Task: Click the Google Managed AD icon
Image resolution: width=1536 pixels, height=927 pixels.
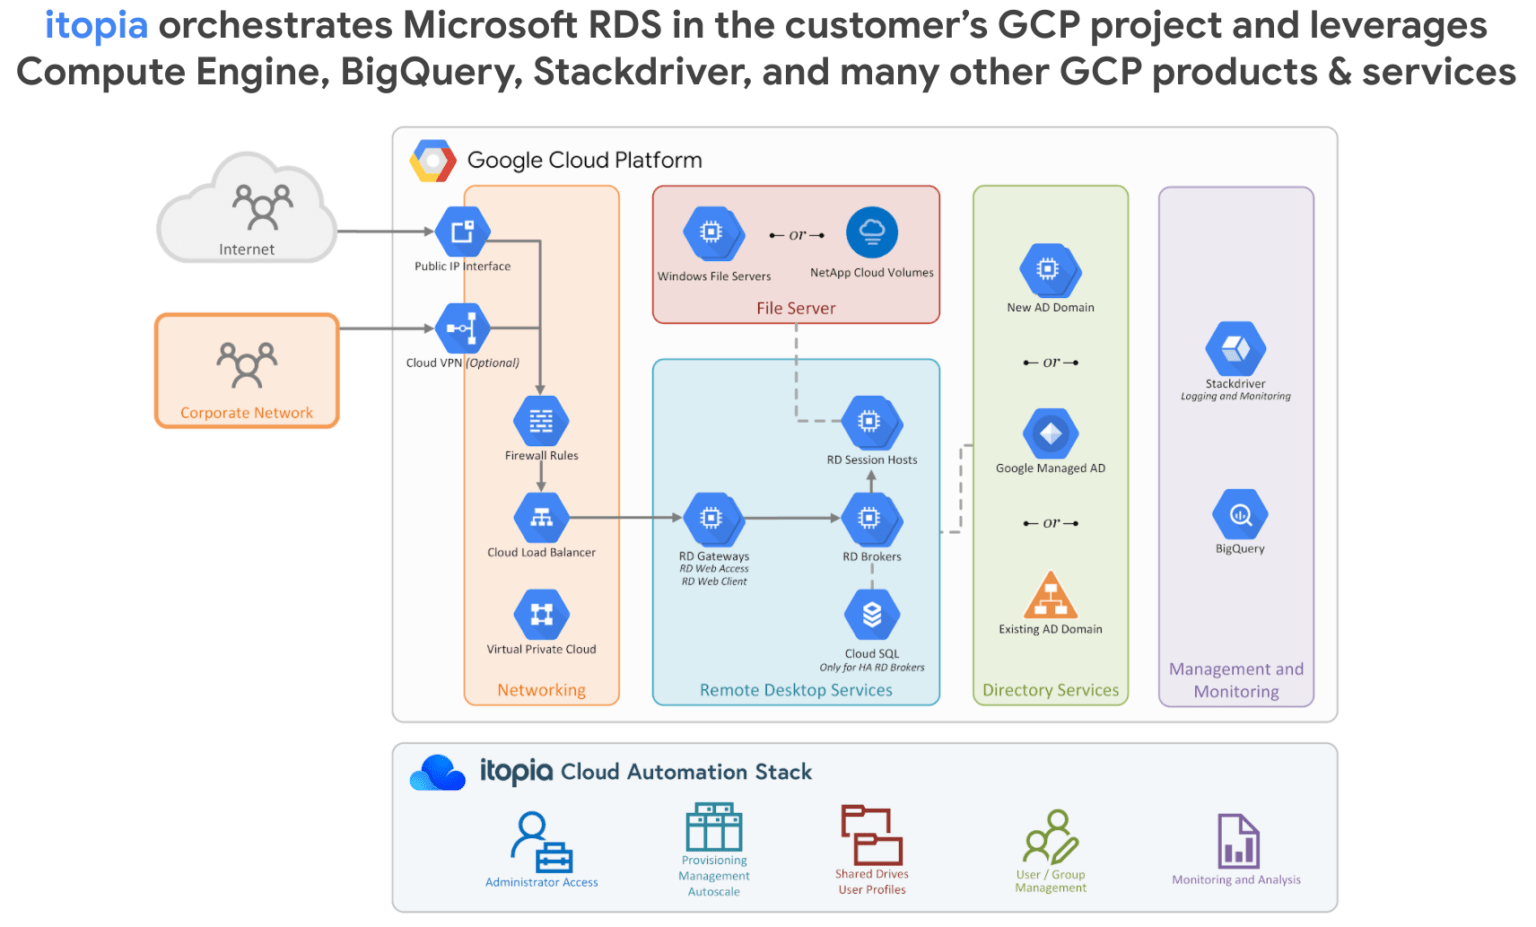Action: pos(1049,435)
